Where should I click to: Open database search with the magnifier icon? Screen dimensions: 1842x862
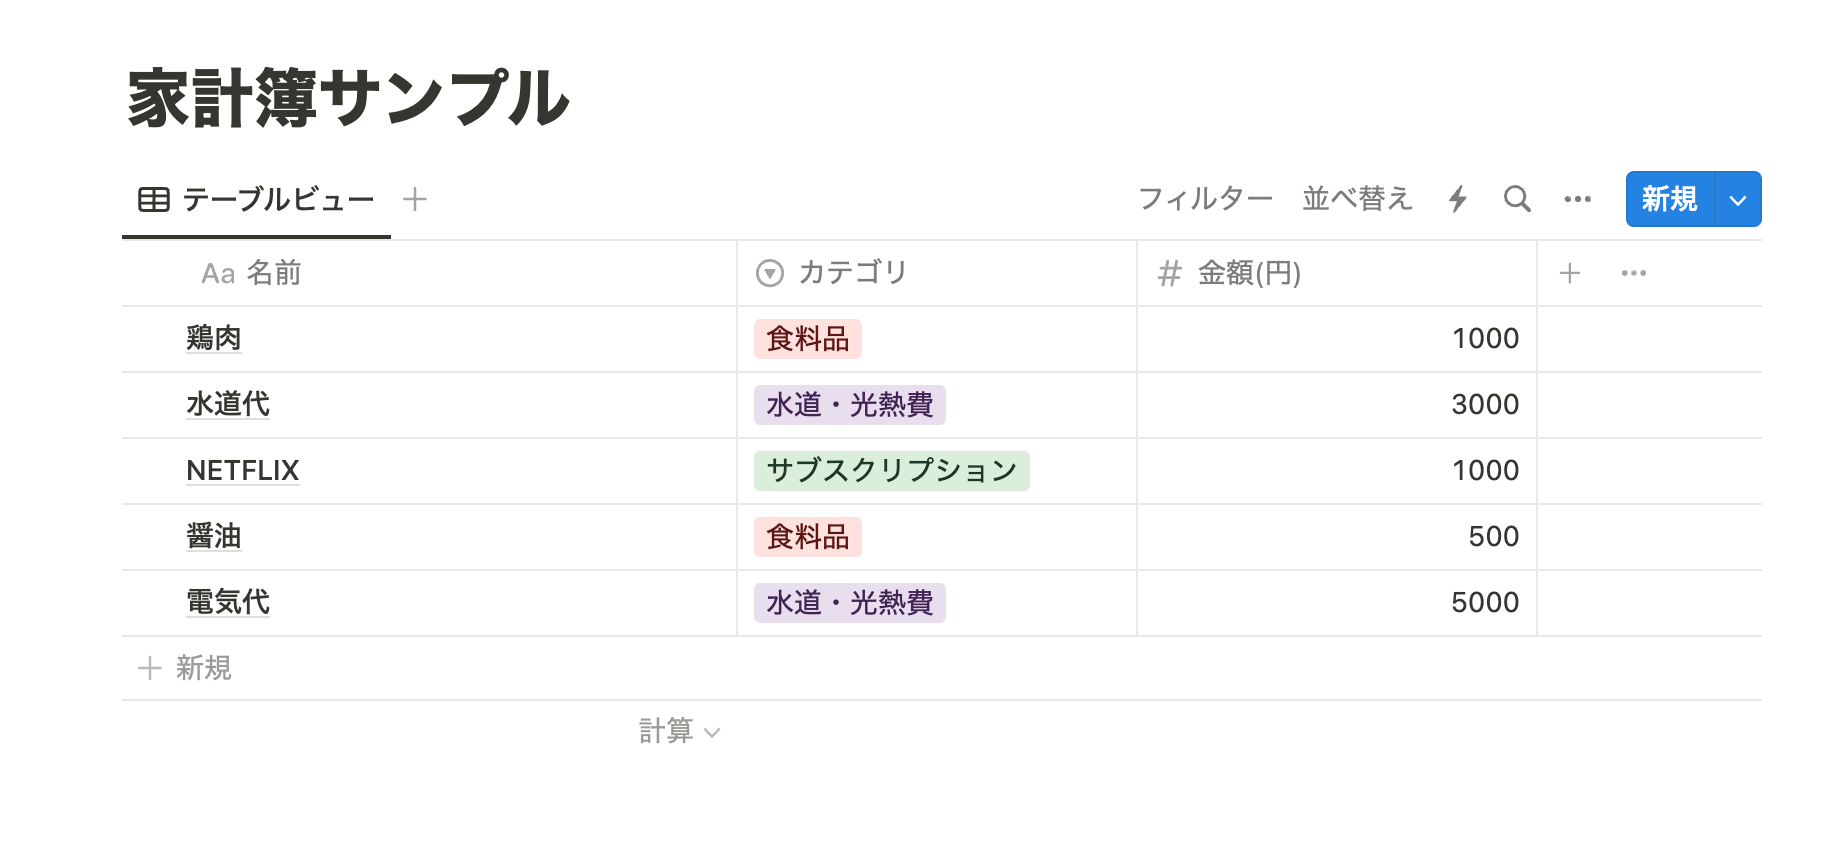(x=1517, y=199)
